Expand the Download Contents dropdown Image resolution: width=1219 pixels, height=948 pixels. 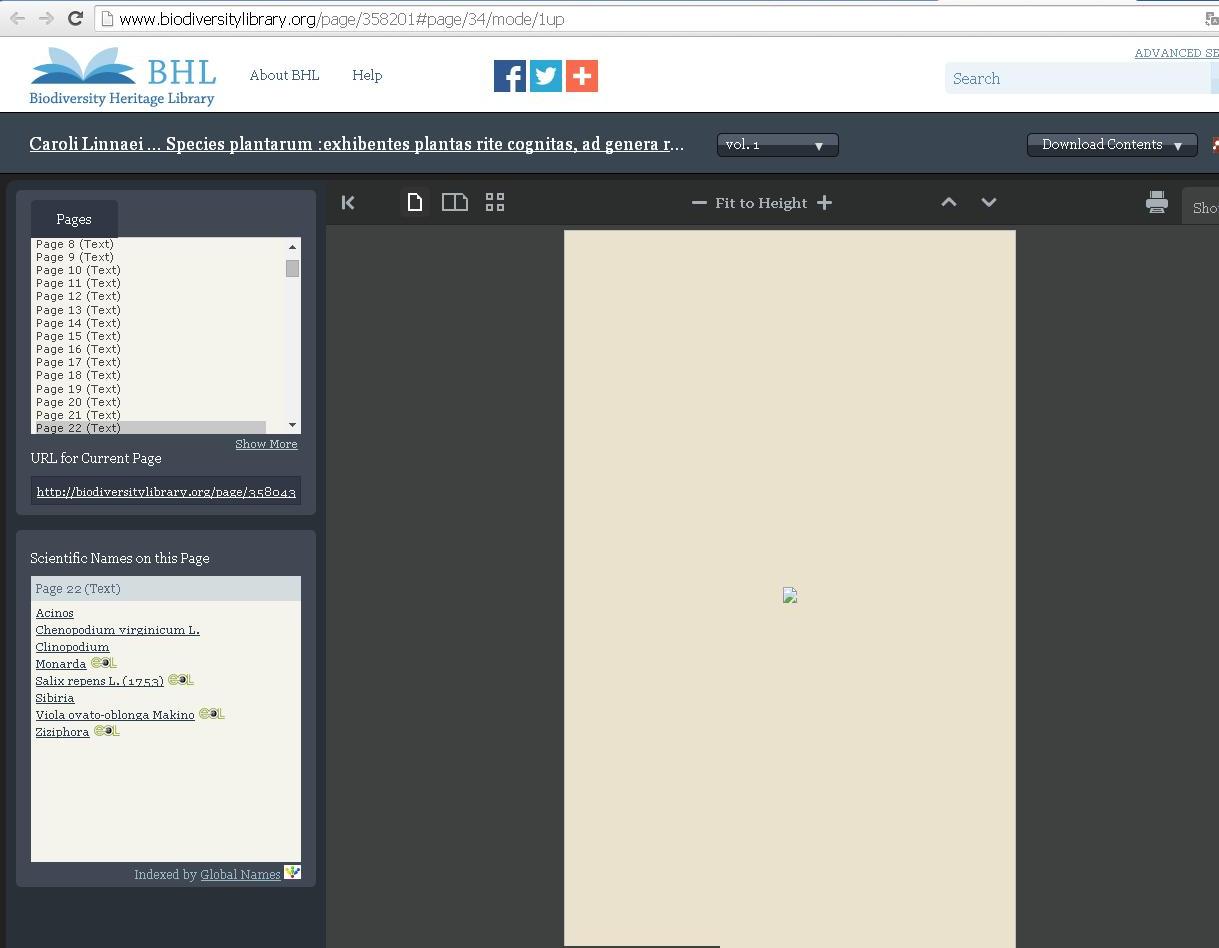[x=1111, y=145]
